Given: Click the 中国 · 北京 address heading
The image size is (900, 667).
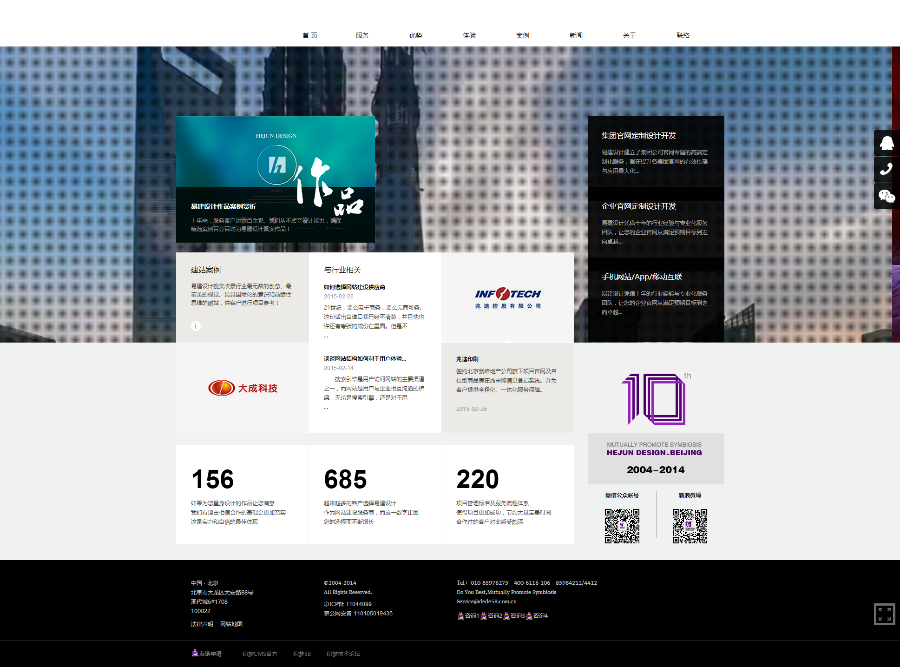Looking at the screenshot, I should pos(204,583).
